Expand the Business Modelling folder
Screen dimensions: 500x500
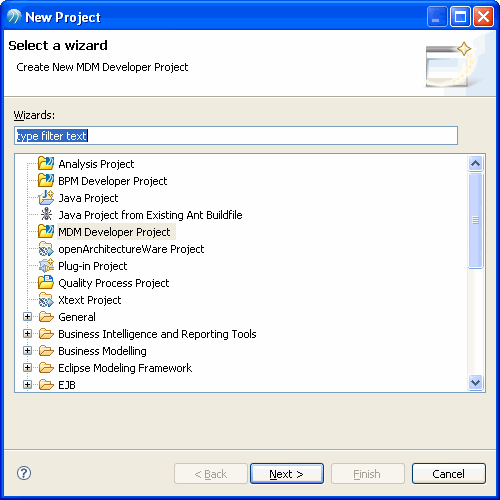click(x=28, y=351)
